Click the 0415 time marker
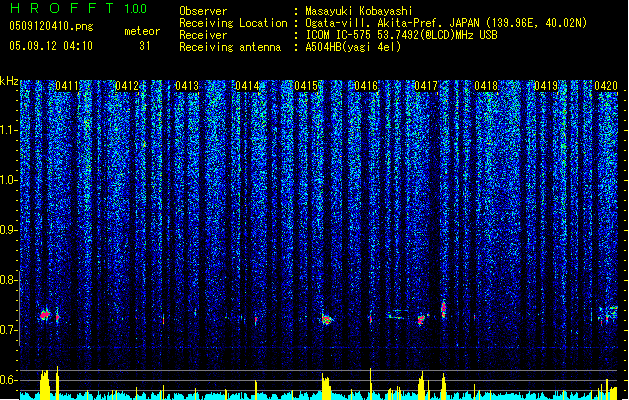 [306, 86]
